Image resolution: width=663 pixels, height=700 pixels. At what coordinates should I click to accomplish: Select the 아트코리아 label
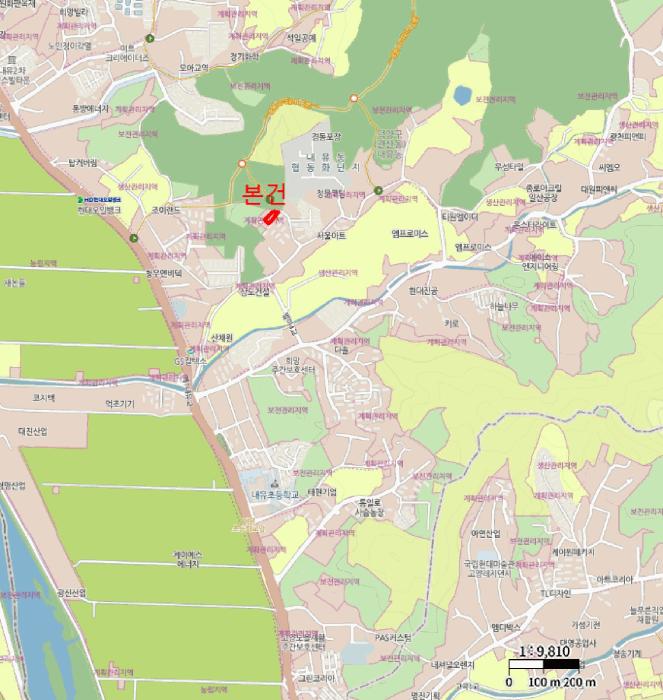(615, 579)
